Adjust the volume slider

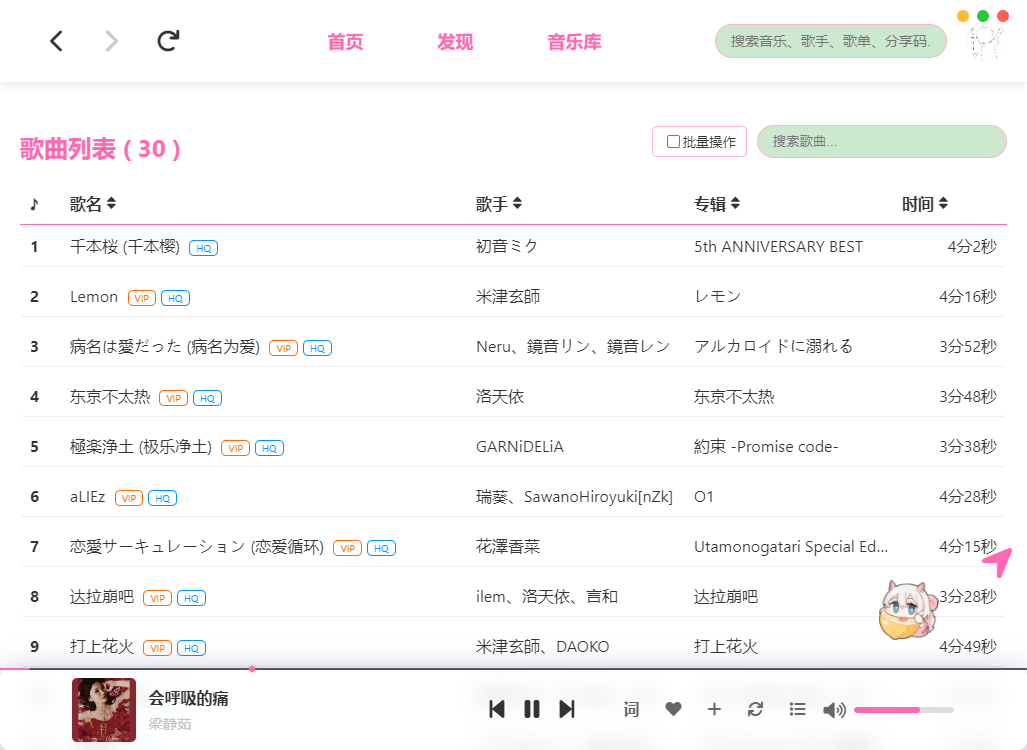click(903, 709)
